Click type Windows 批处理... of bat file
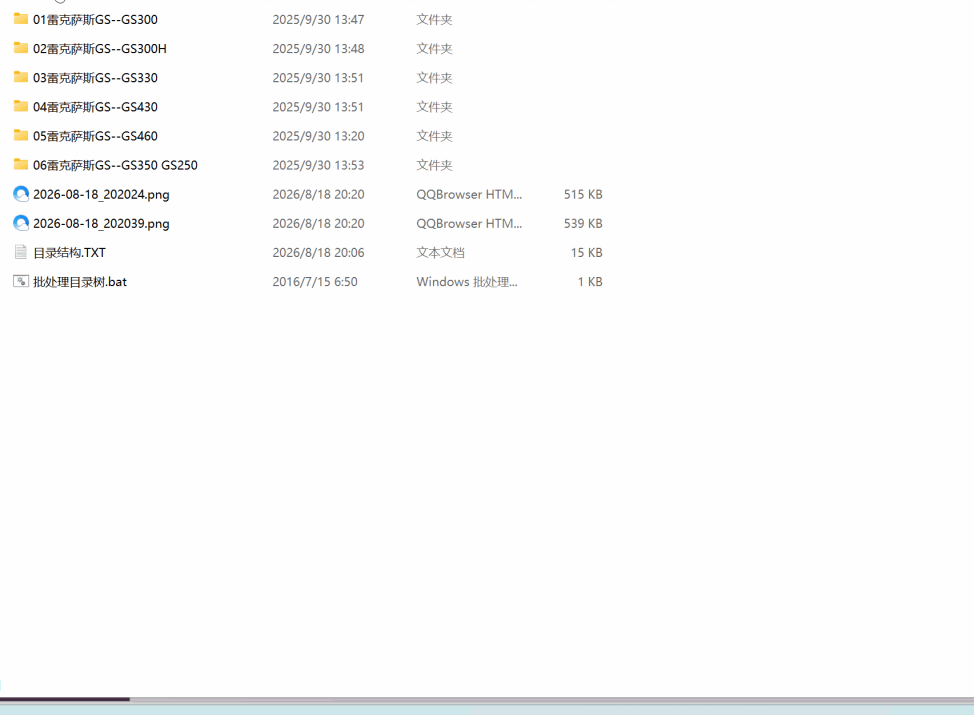 pos(467,282)
